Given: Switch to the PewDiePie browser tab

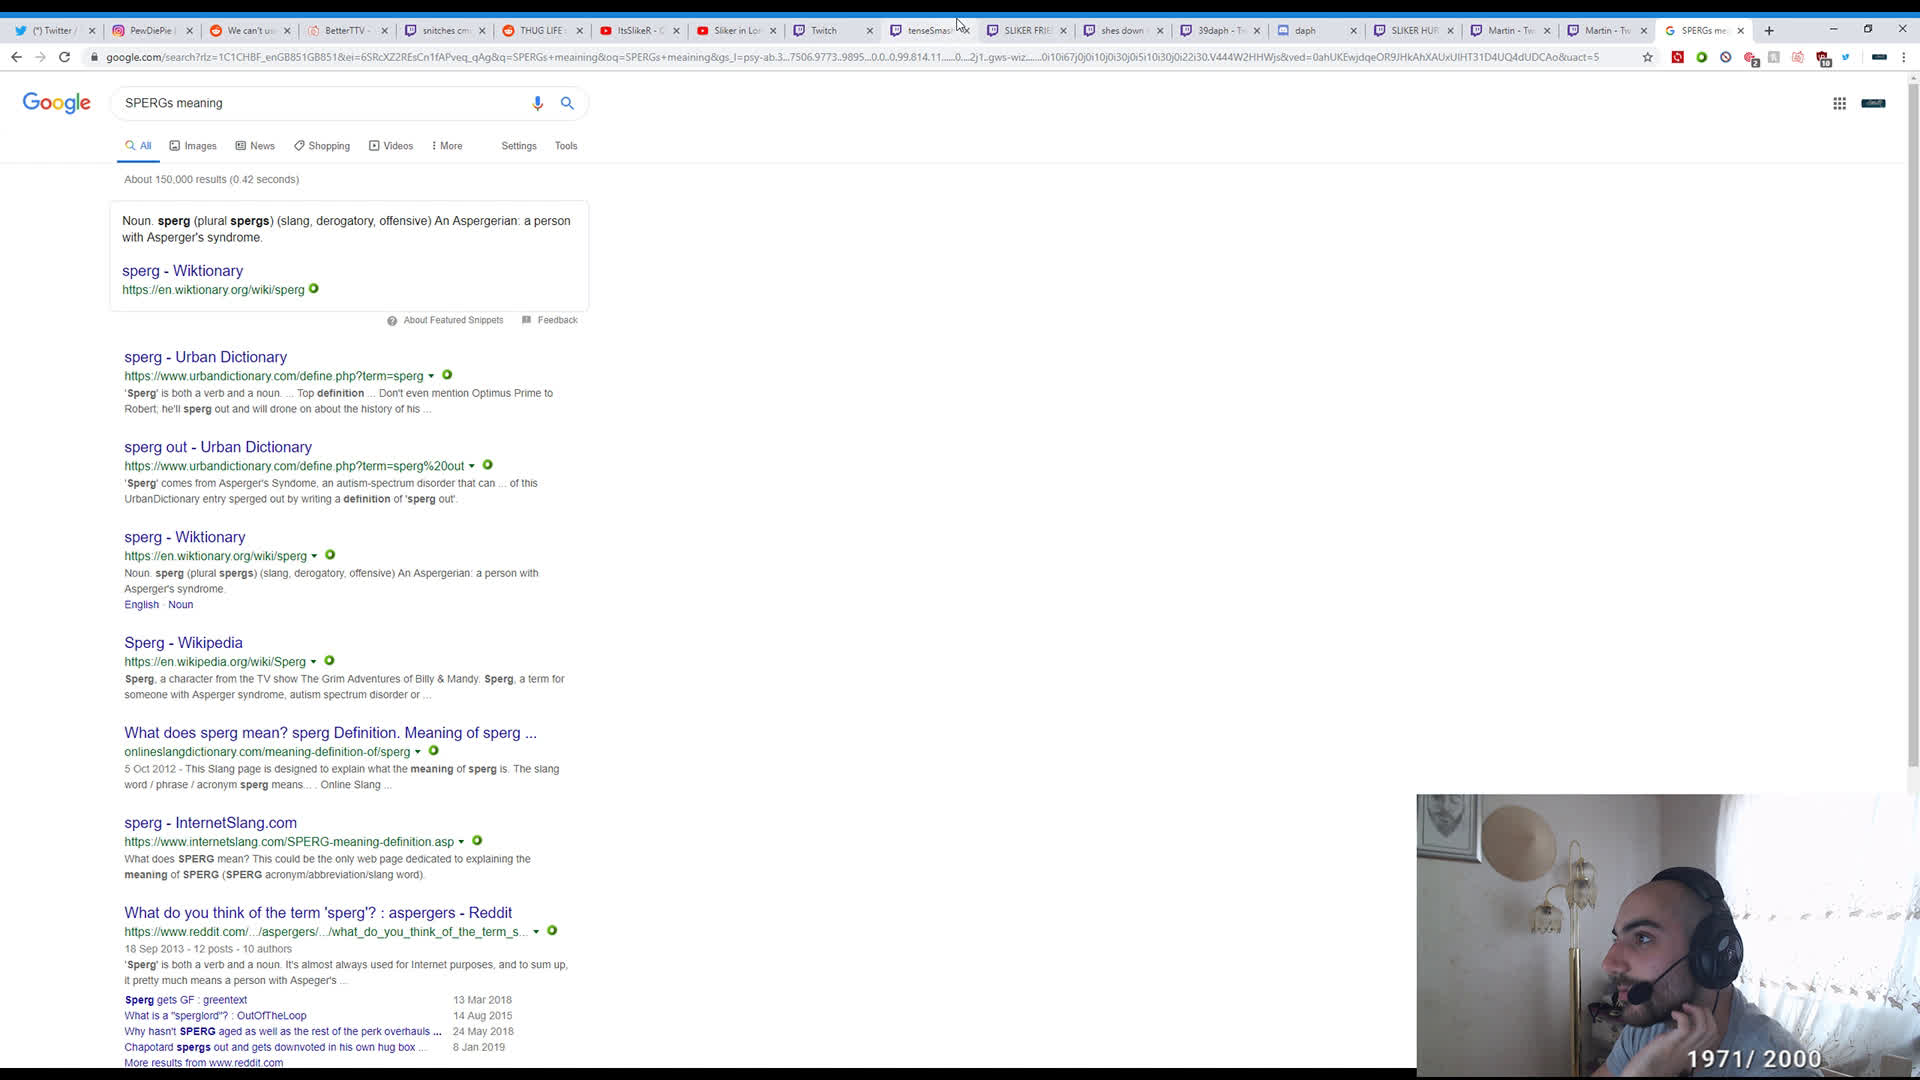Looking at the screenshot, I should pos(150,30).
